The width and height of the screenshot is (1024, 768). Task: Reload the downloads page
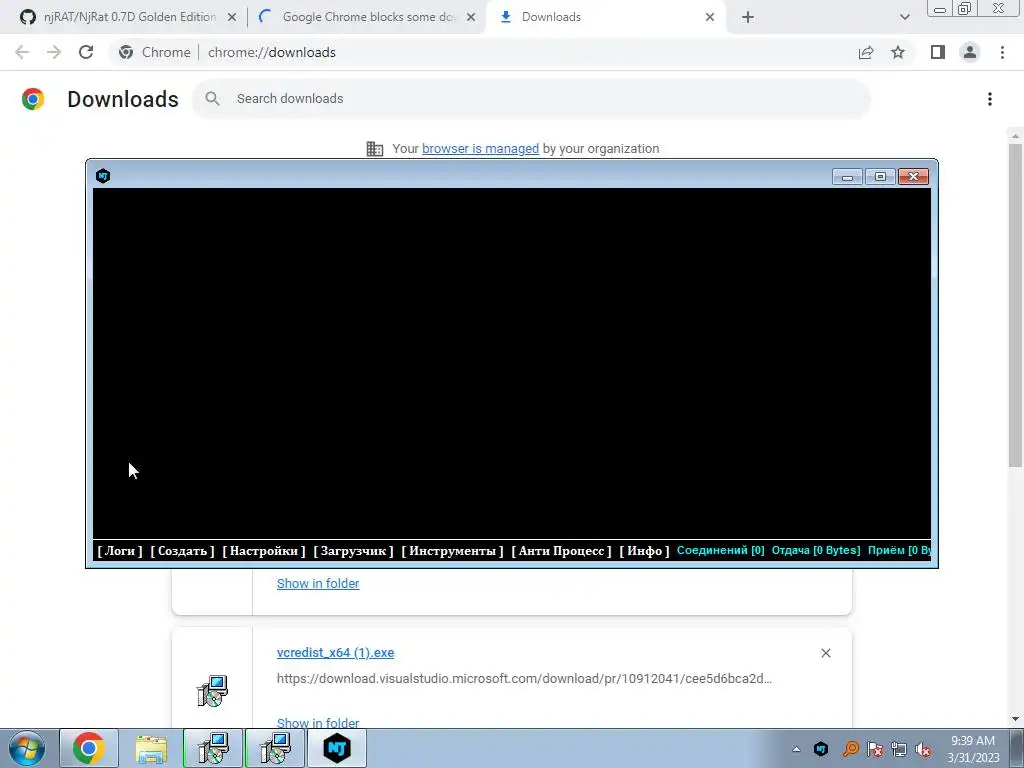(86, 52)
